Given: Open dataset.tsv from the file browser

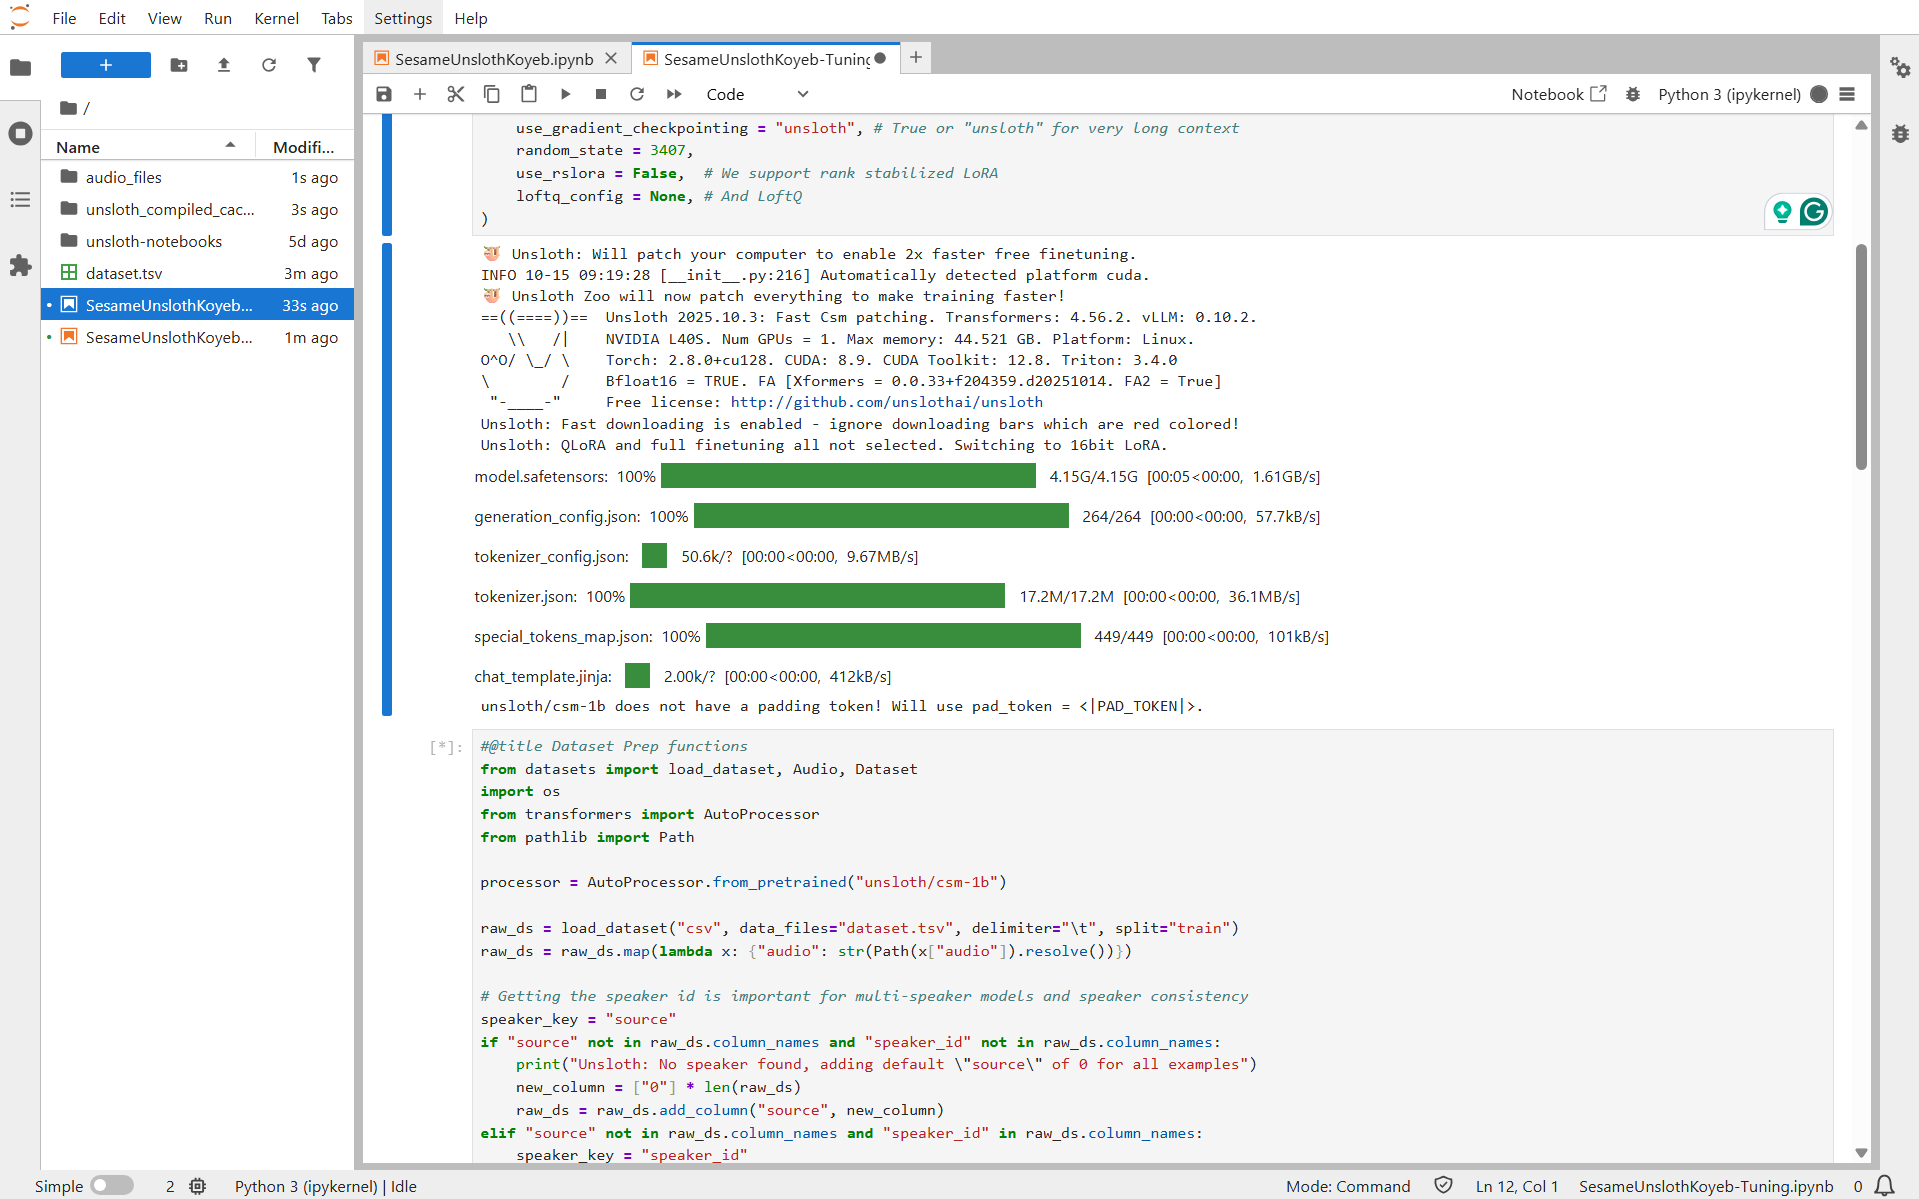Looking at the screenshot, I should pyautogui.click(x=124, y=272).
